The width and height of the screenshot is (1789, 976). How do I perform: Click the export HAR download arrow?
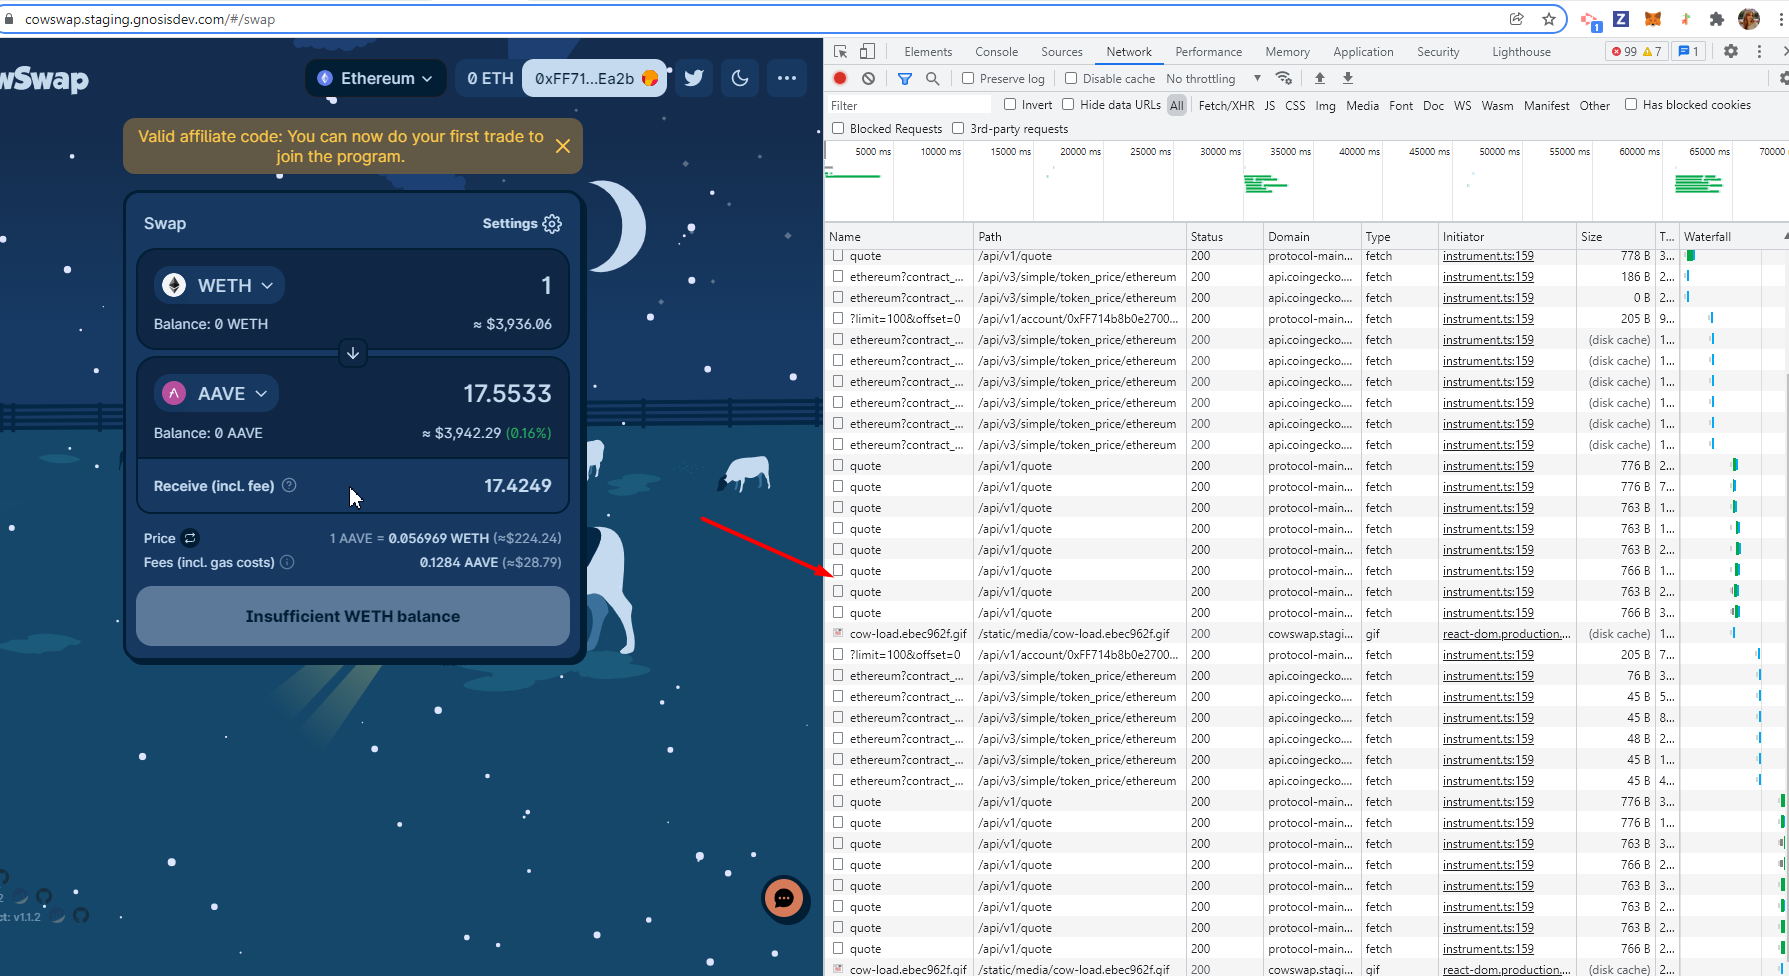point(1348,78)
